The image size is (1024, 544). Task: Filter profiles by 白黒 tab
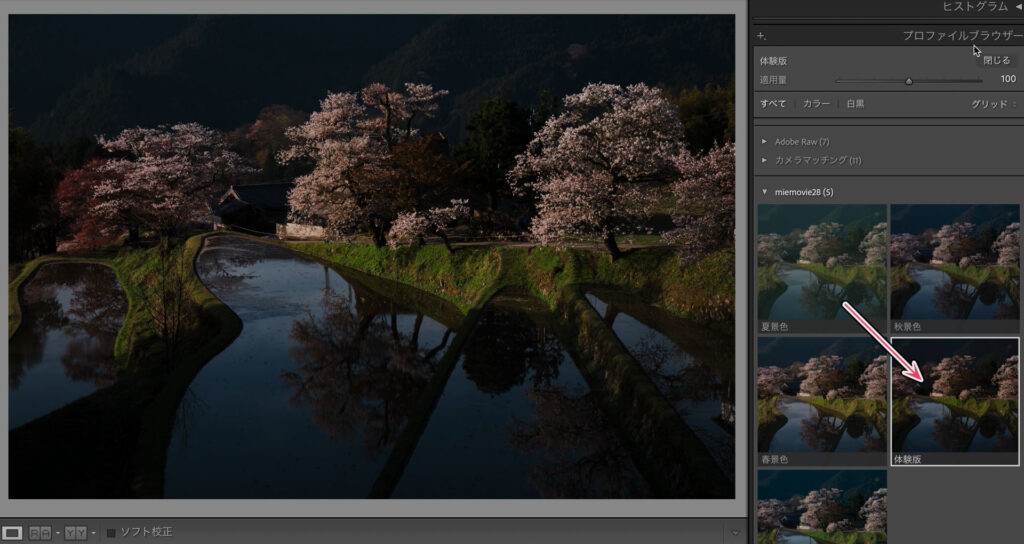[855, 104]
